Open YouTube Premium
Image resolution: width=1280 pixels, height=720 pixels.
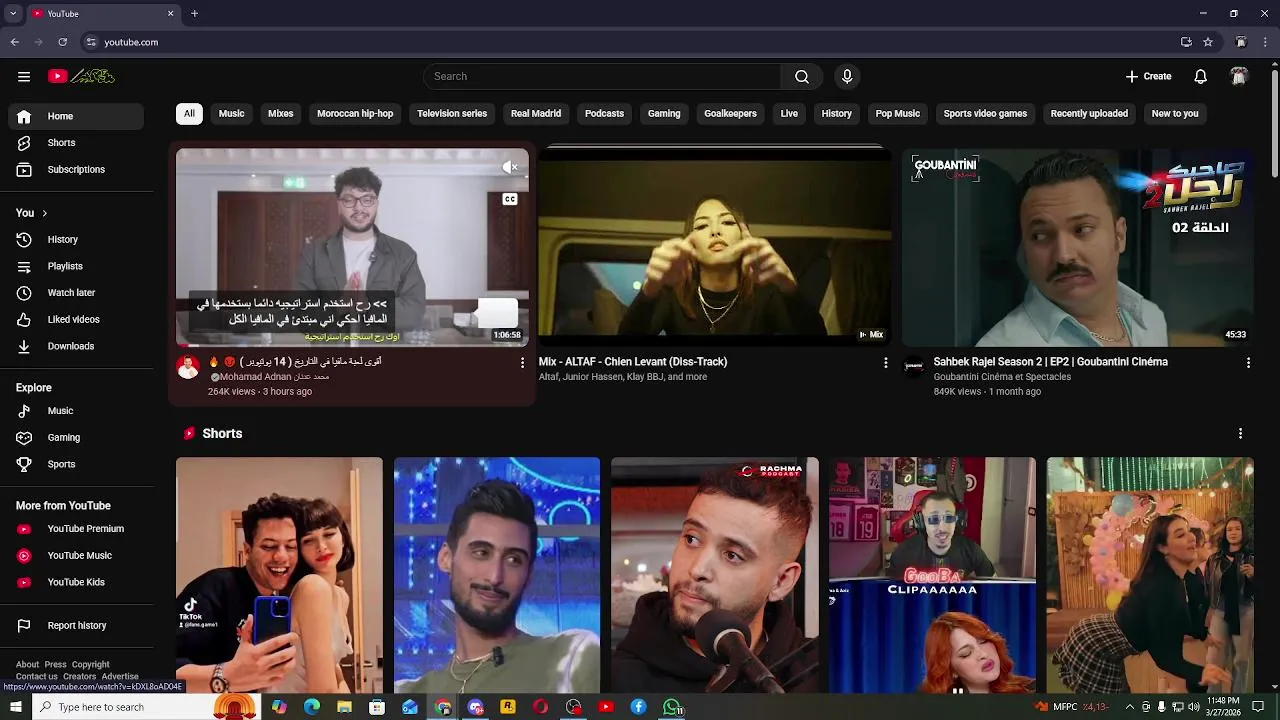coord(76,529)
